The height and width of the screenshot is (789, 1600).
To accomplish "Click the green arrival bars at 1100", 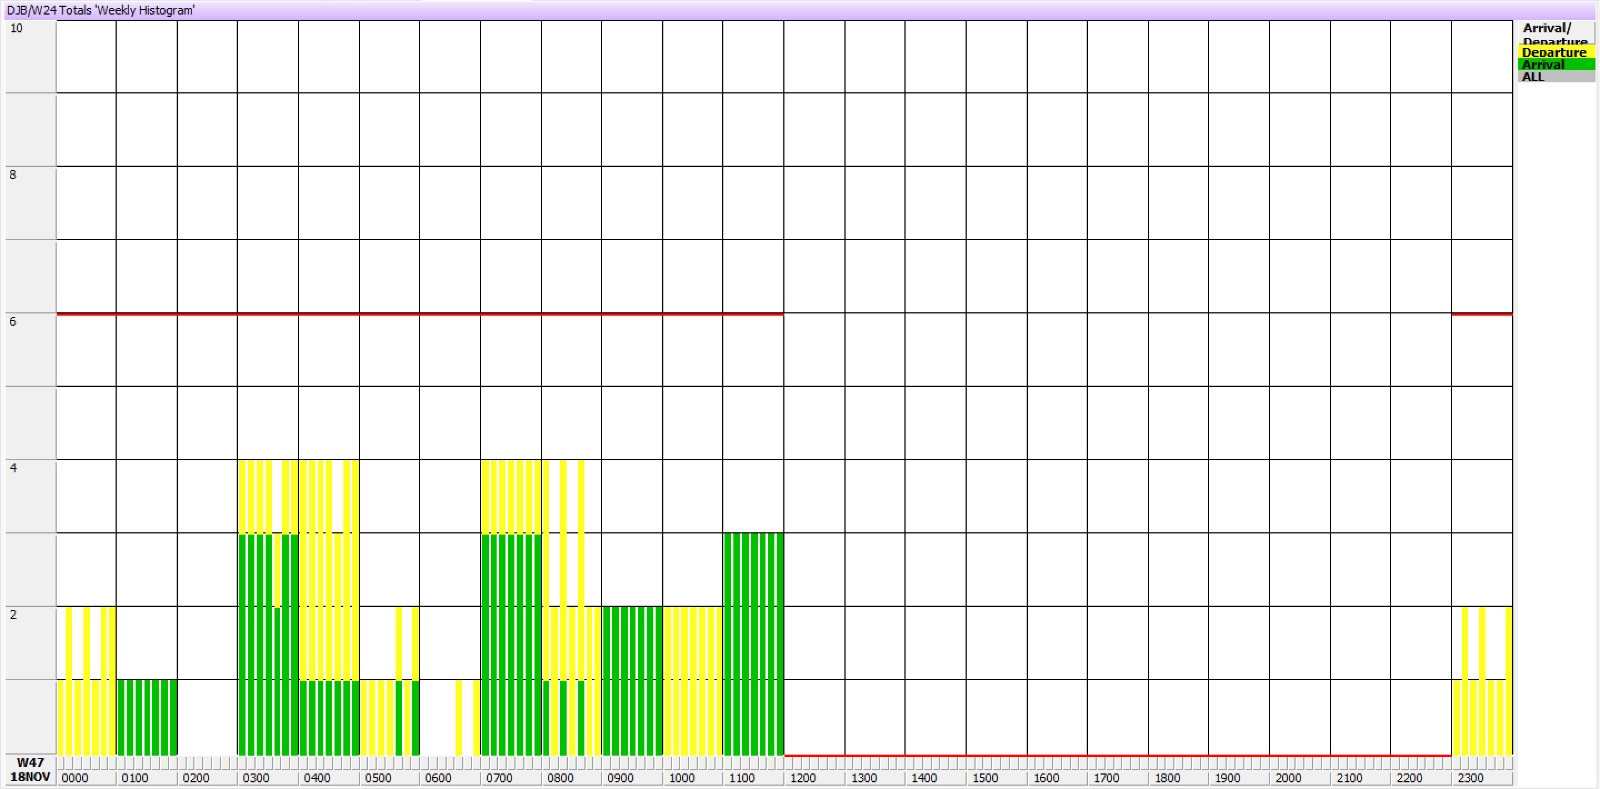I will pos(754,645).
